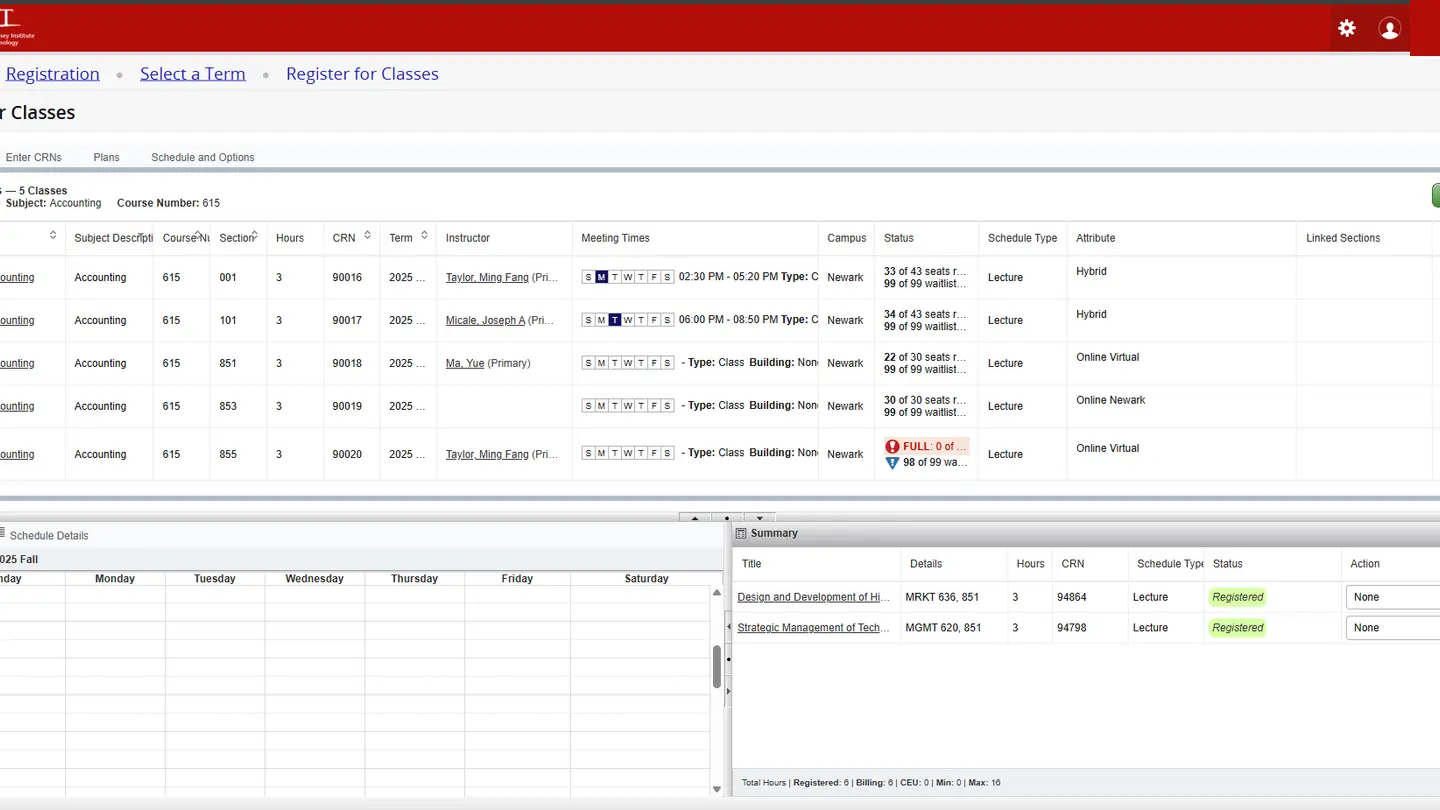Click the center dot on panel divider
1440x810 pixels.
(x=727, y=518)
